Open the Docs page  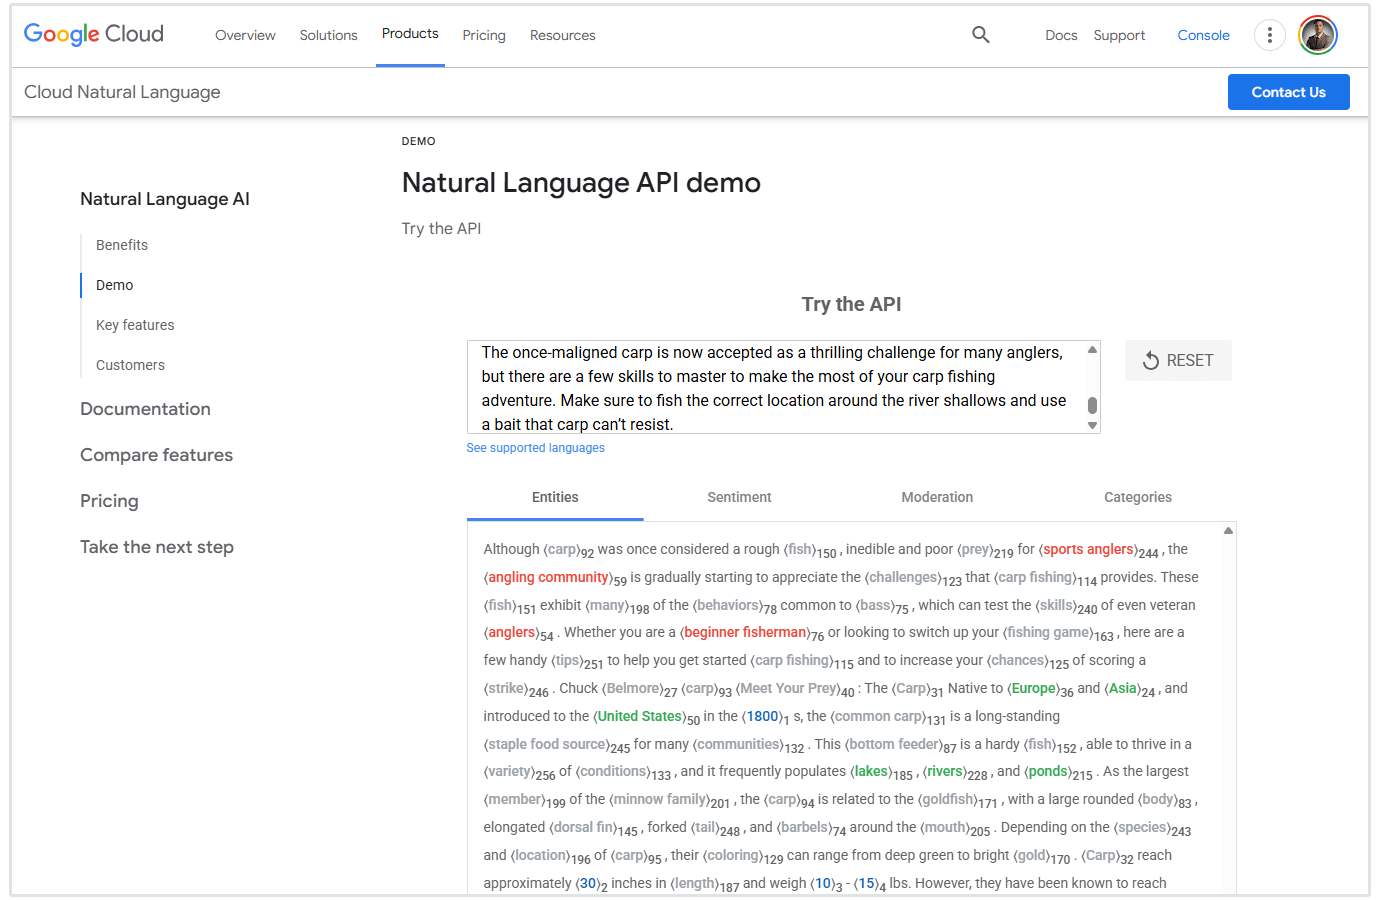1061,34
